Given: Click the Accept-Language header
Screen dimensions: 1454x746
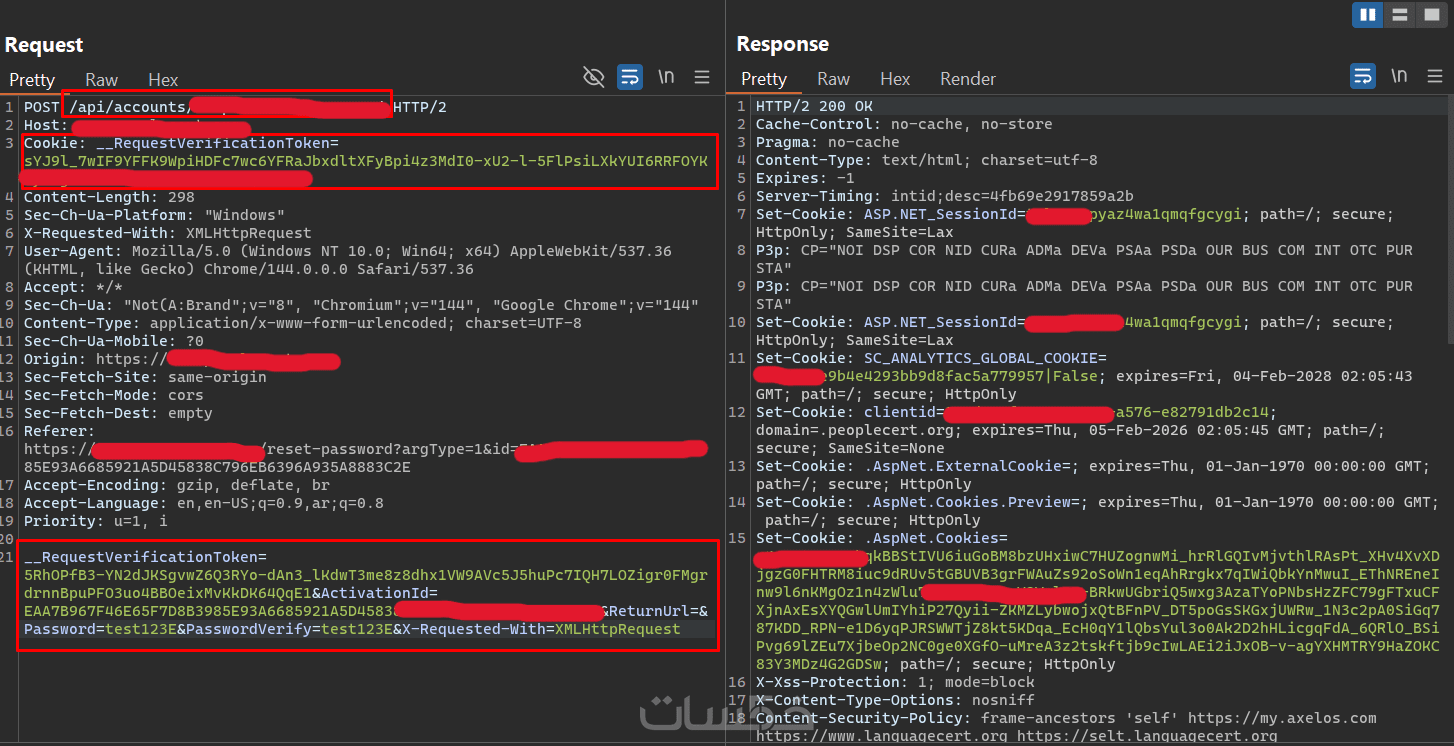Looking at the screenshot, I should [x=203, y=503].
